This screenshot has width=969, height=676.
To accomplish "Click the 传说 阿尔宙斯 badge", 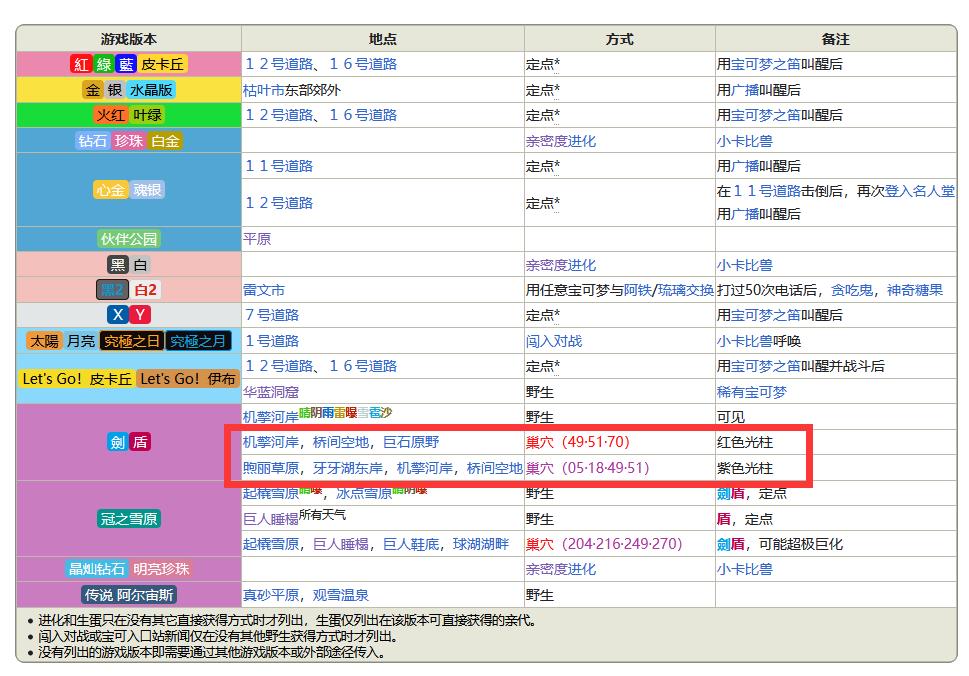I will click(129, 594).
